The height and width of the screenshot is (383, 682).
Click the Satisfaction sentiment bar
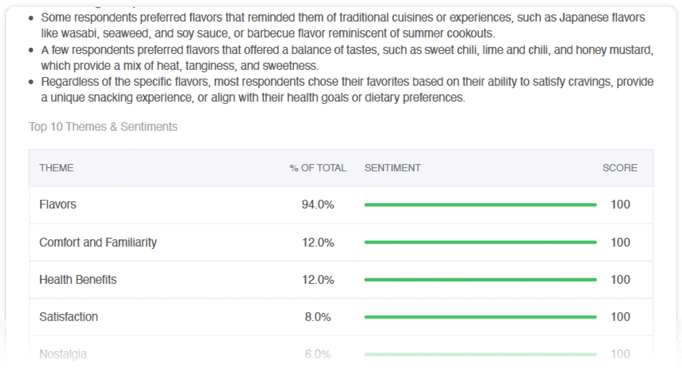(x=480, y=317)
